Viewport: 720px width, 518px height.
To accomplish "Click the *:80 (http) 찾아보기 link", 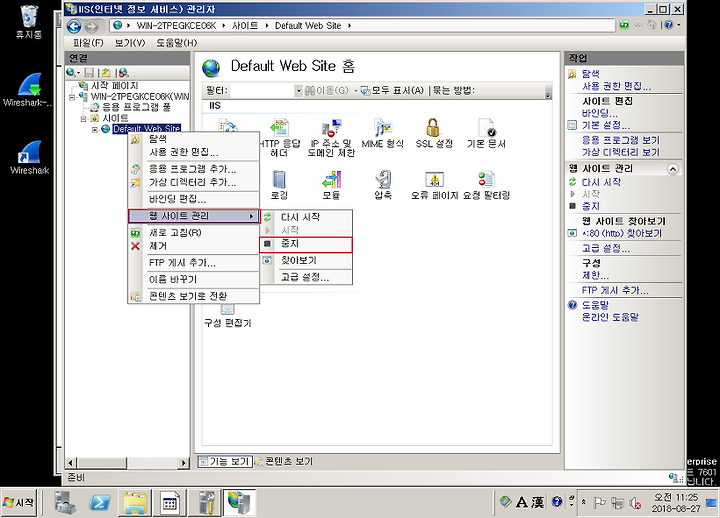I will point(622,233).
